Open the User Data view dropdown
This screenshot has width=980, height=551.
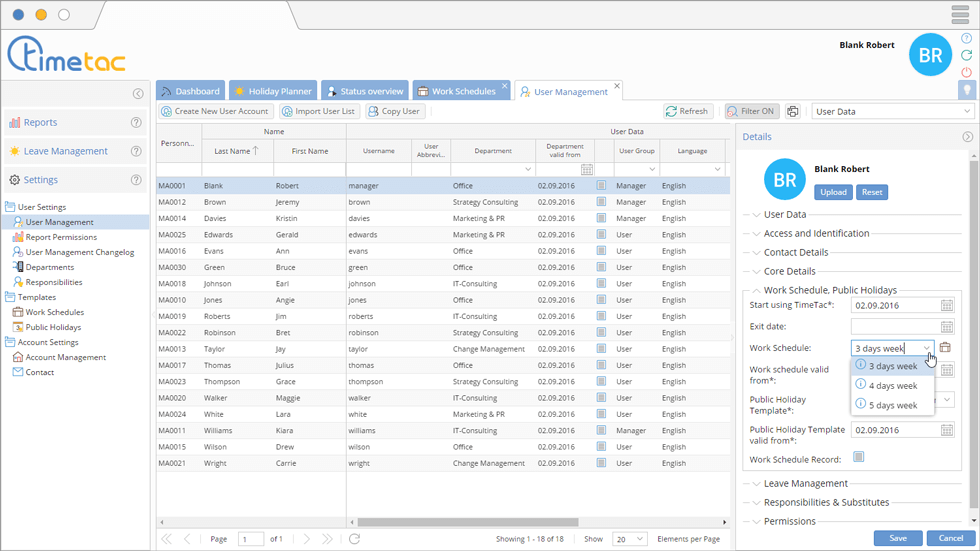coord(892,112)
